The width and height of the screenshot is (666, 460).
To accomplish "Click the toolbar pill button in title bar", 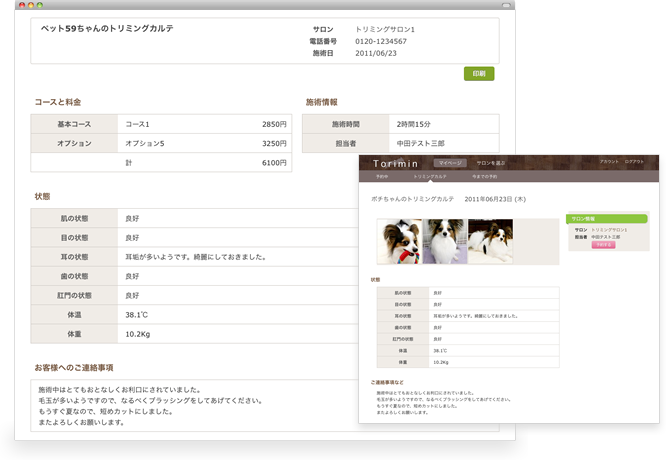I will click(x=506, y=5).
